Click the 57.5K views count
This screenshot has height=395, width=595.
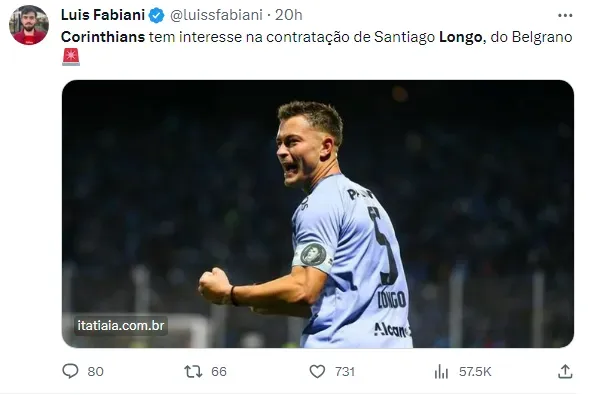coord(475,371)
